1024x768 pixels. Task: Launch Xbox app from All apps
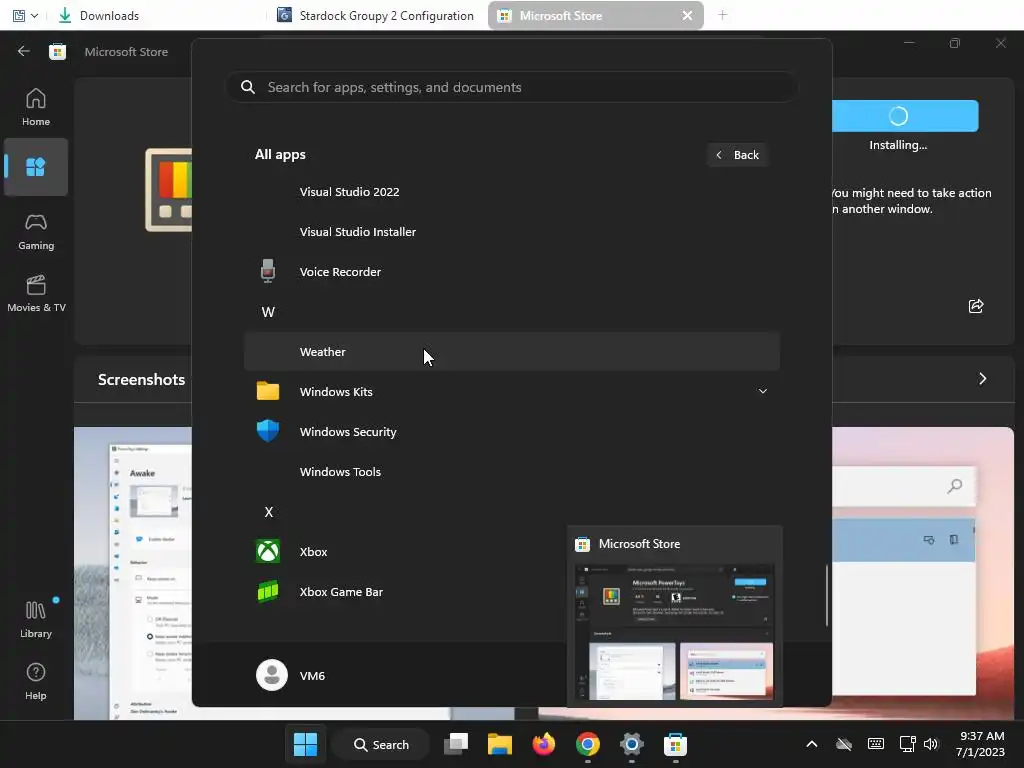pyautogui.click(x=511, y=552)
